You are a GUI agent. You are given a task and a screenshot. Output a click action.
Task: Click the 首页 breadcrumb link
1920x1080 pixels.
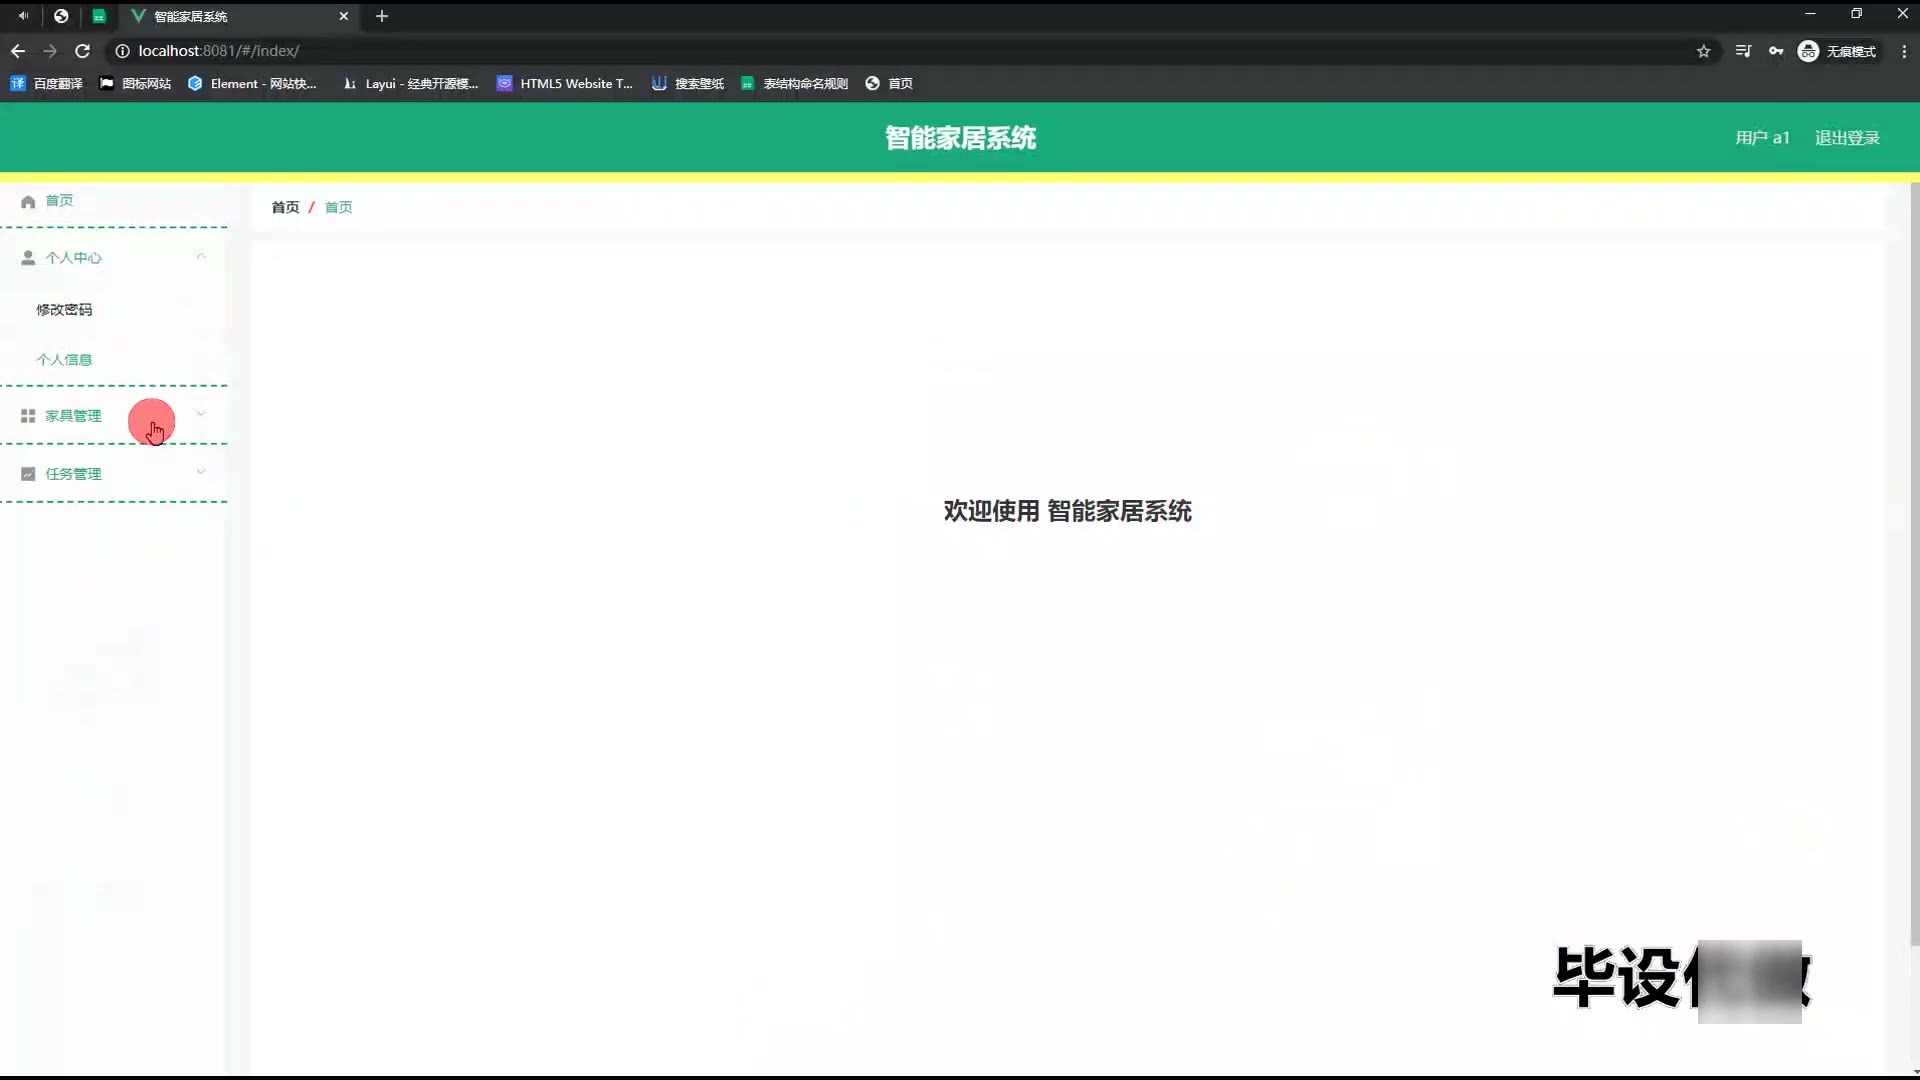(x=285, y=207)
